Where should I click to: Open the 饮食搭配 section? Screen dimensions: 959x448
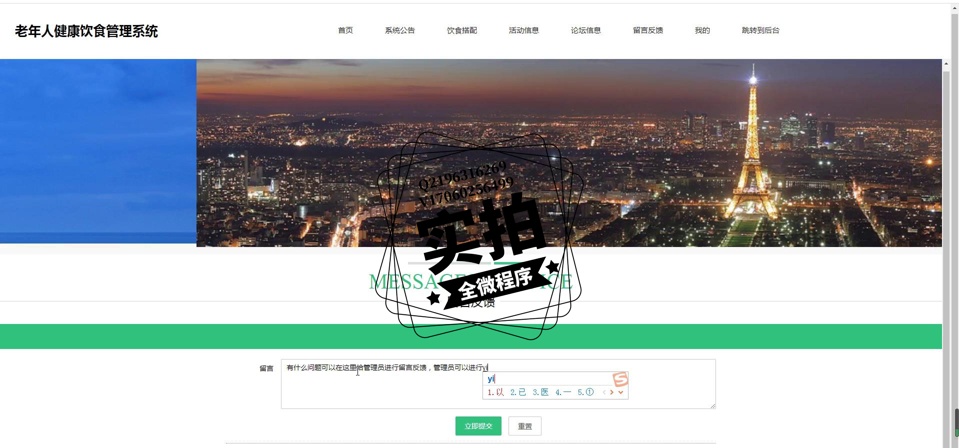click(461, 30)
